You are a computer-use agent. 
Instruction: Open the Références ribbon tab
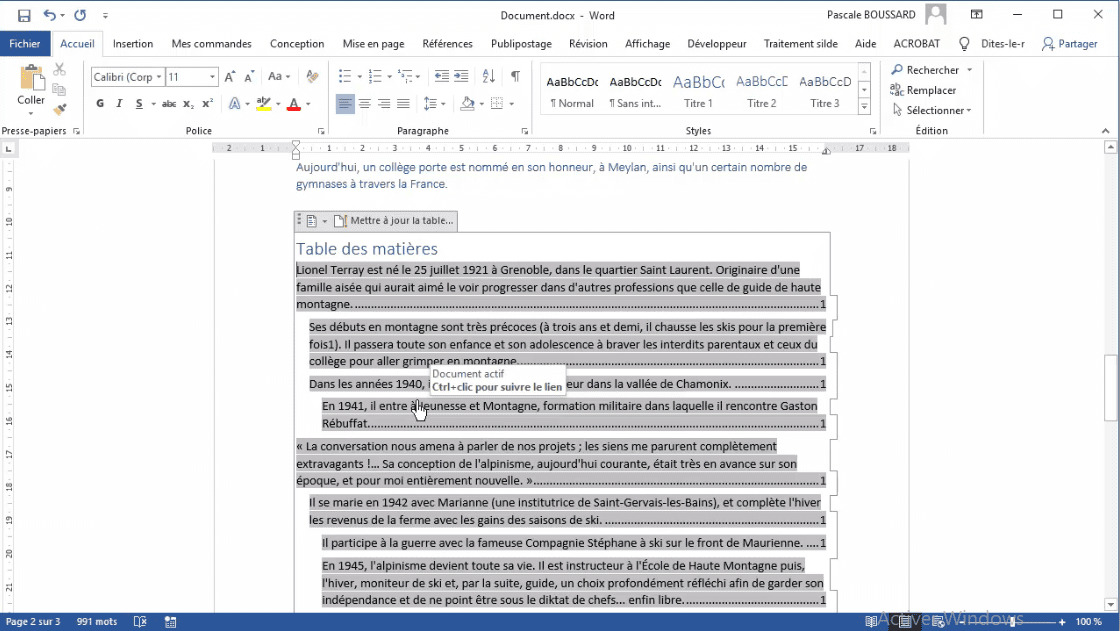click(x=447, y=44)
